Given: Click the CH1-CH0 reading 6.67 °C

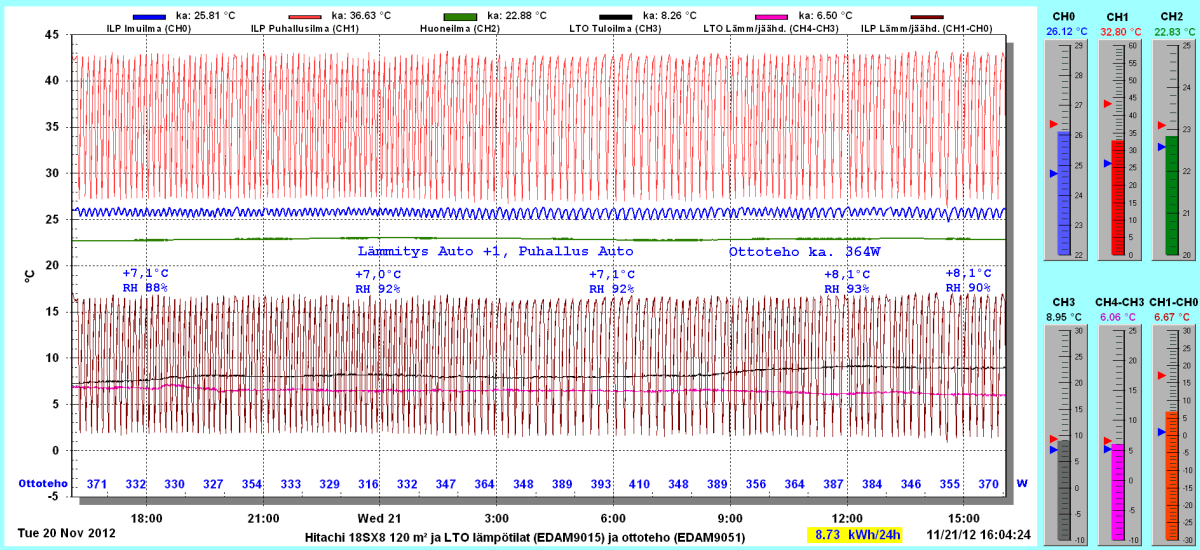Looking at the screenshot, I should 1172,317.
